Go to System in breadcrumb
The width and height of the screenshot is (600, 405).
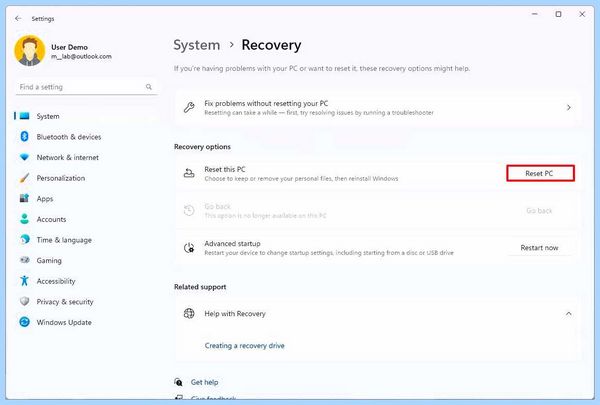click(197, 45)
